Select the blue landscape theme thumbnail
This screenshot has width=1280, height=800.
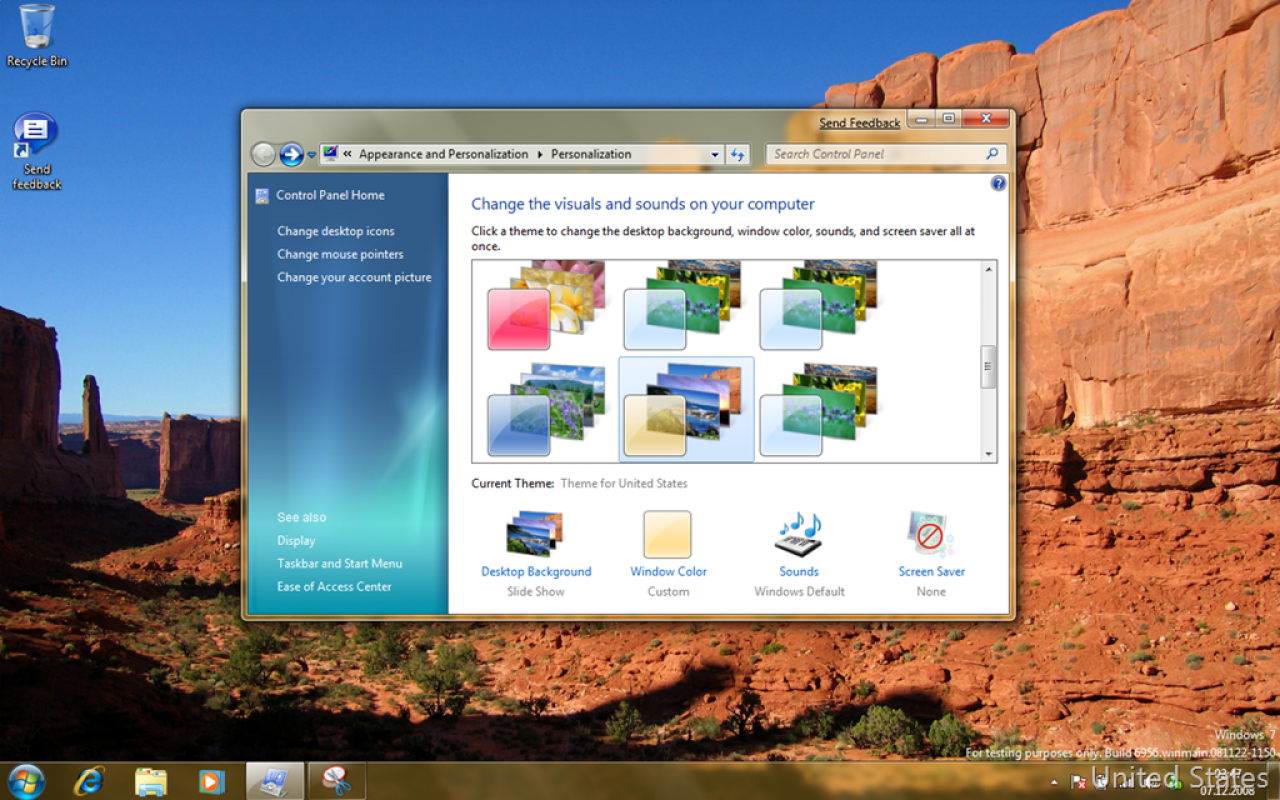click(x=546, y=410)
